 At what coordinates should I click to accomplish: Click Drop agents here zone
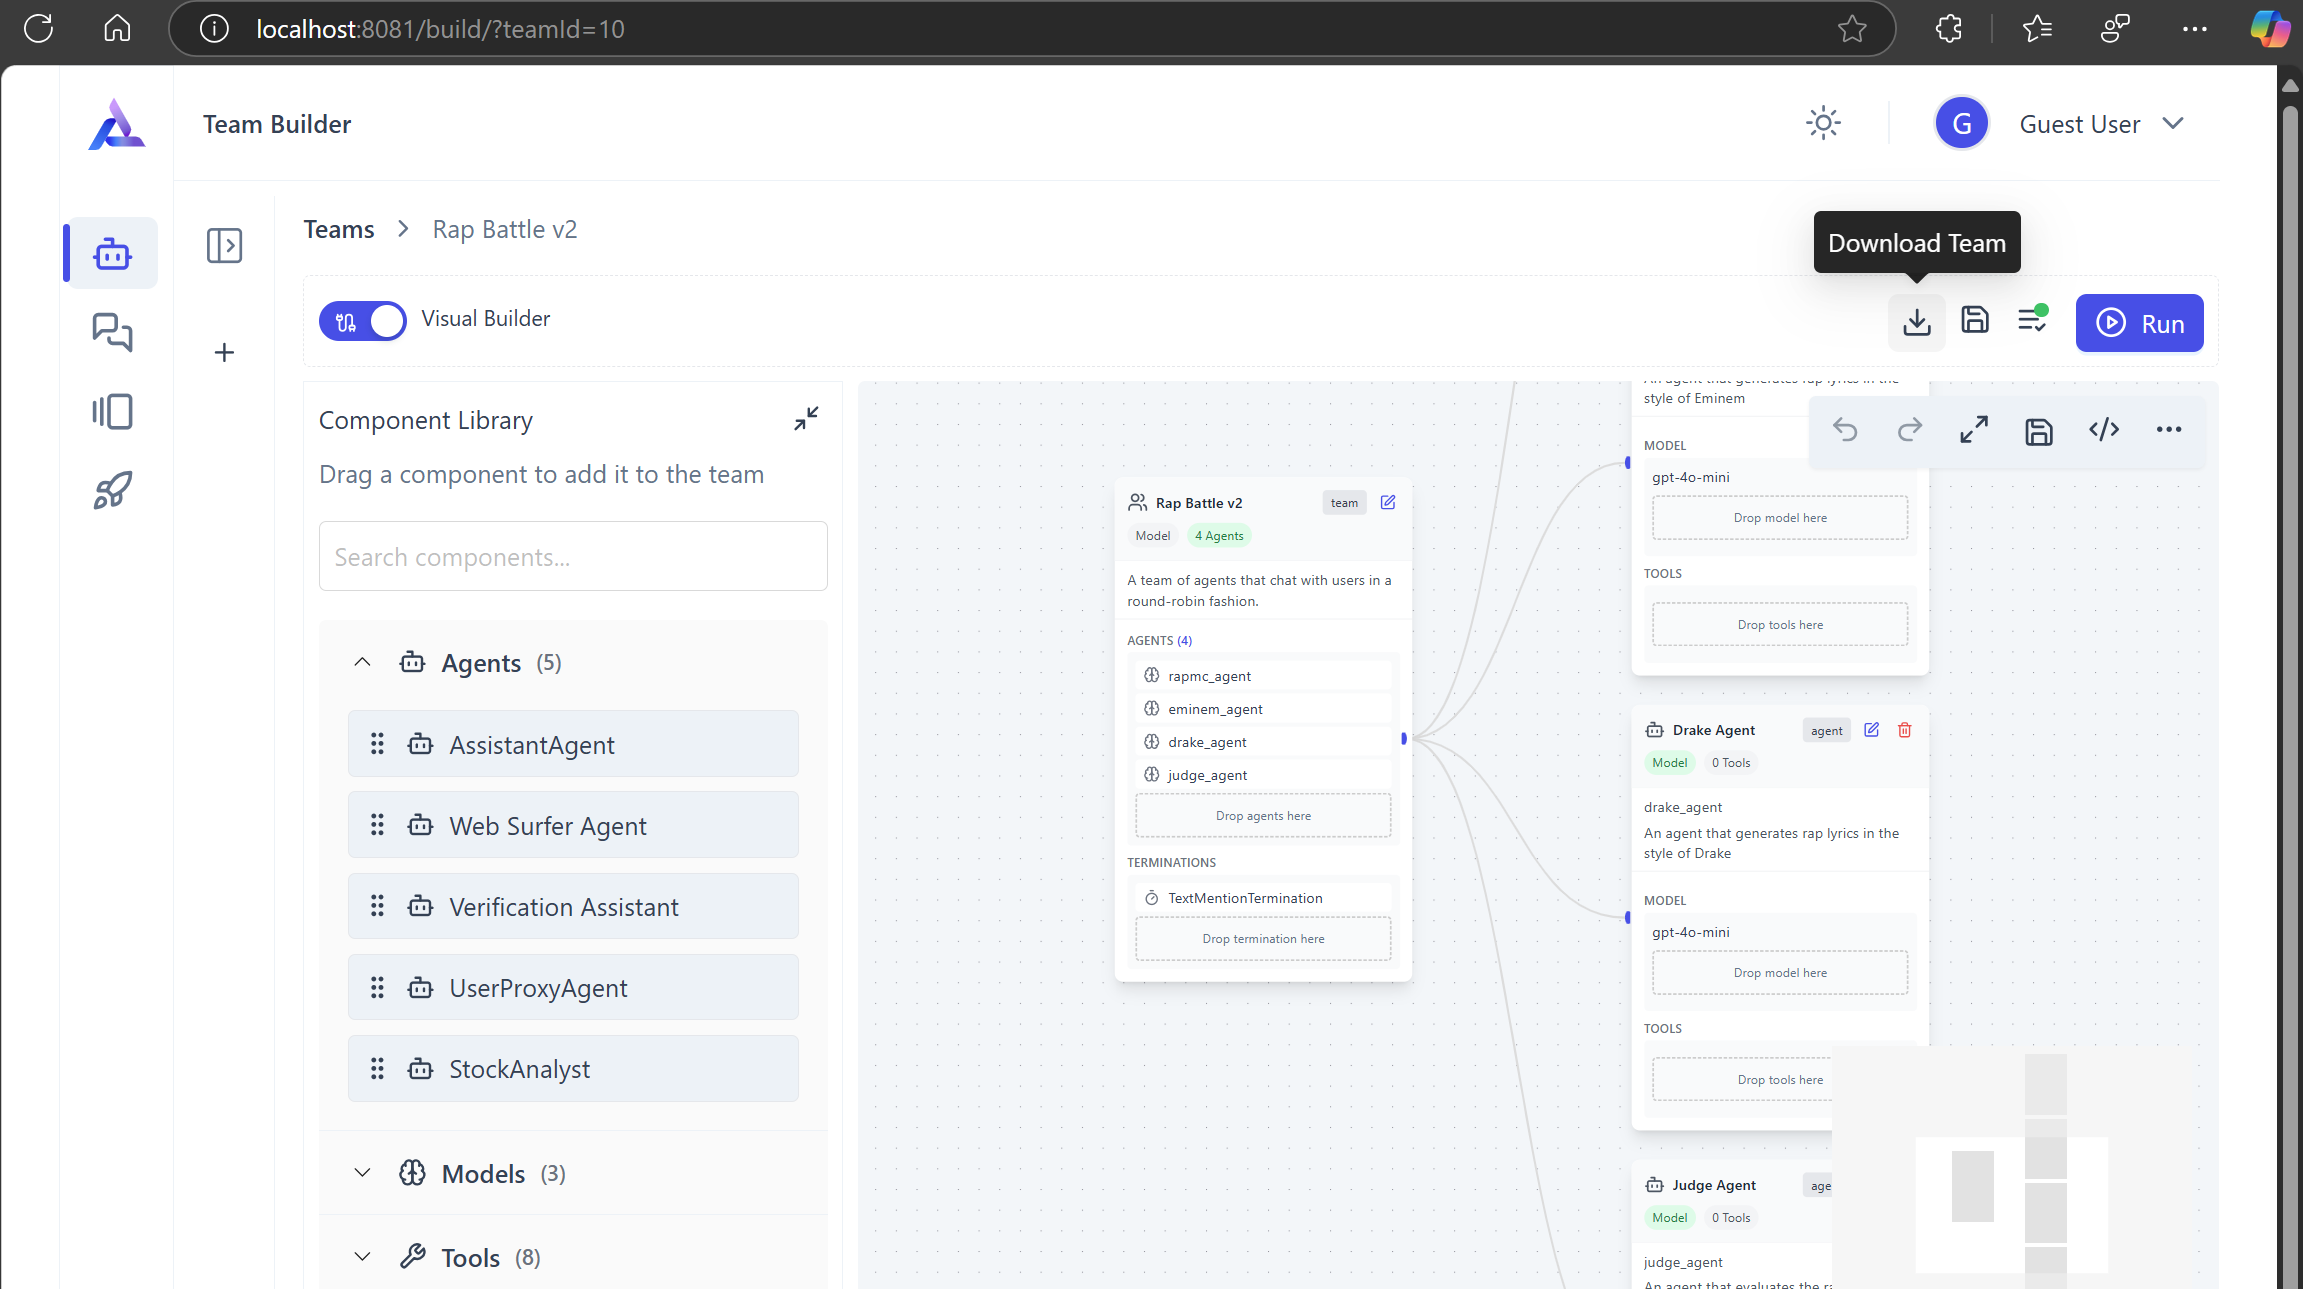[1263, 816]
